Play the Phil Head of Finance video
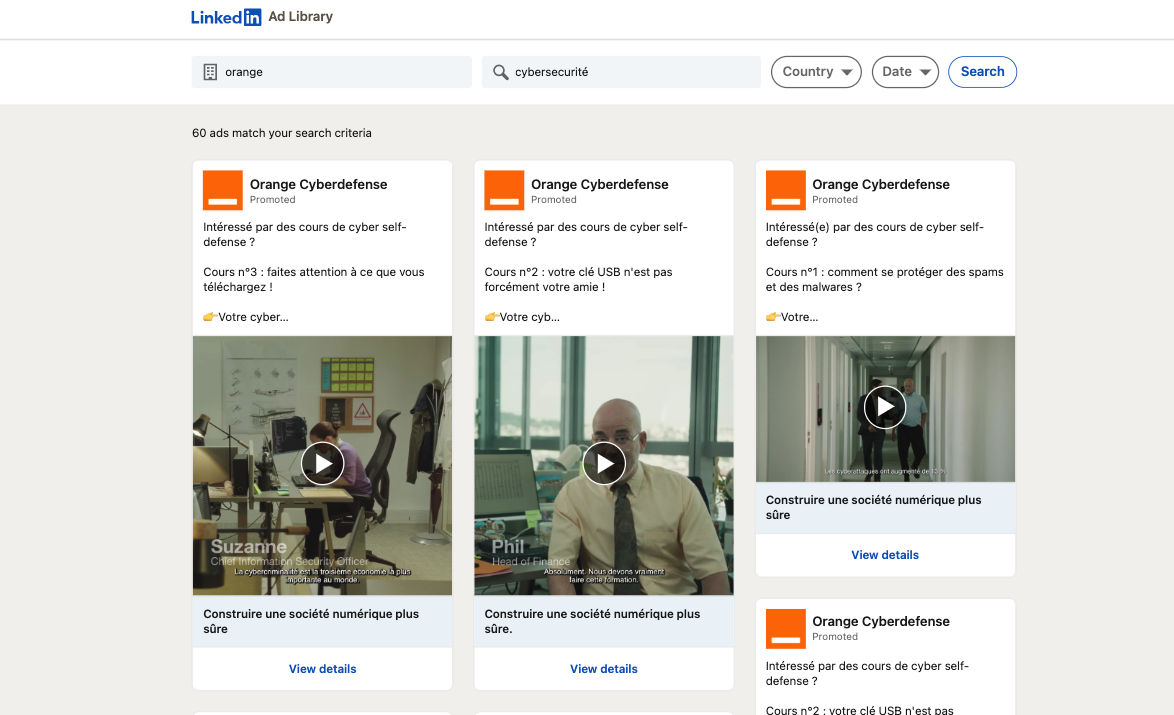 [604, 463]
